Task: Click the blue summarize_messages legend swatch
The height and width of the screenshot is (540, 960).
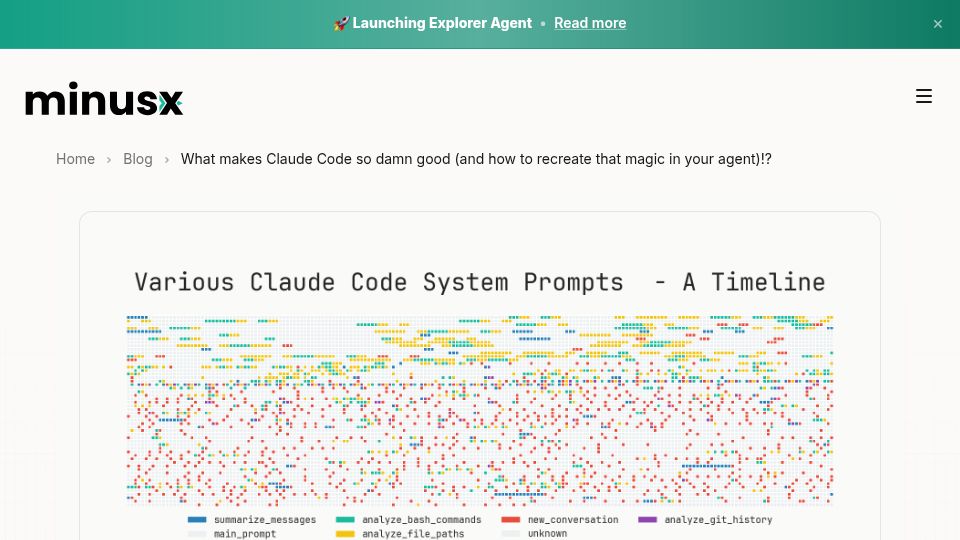Action: point(197,520)
